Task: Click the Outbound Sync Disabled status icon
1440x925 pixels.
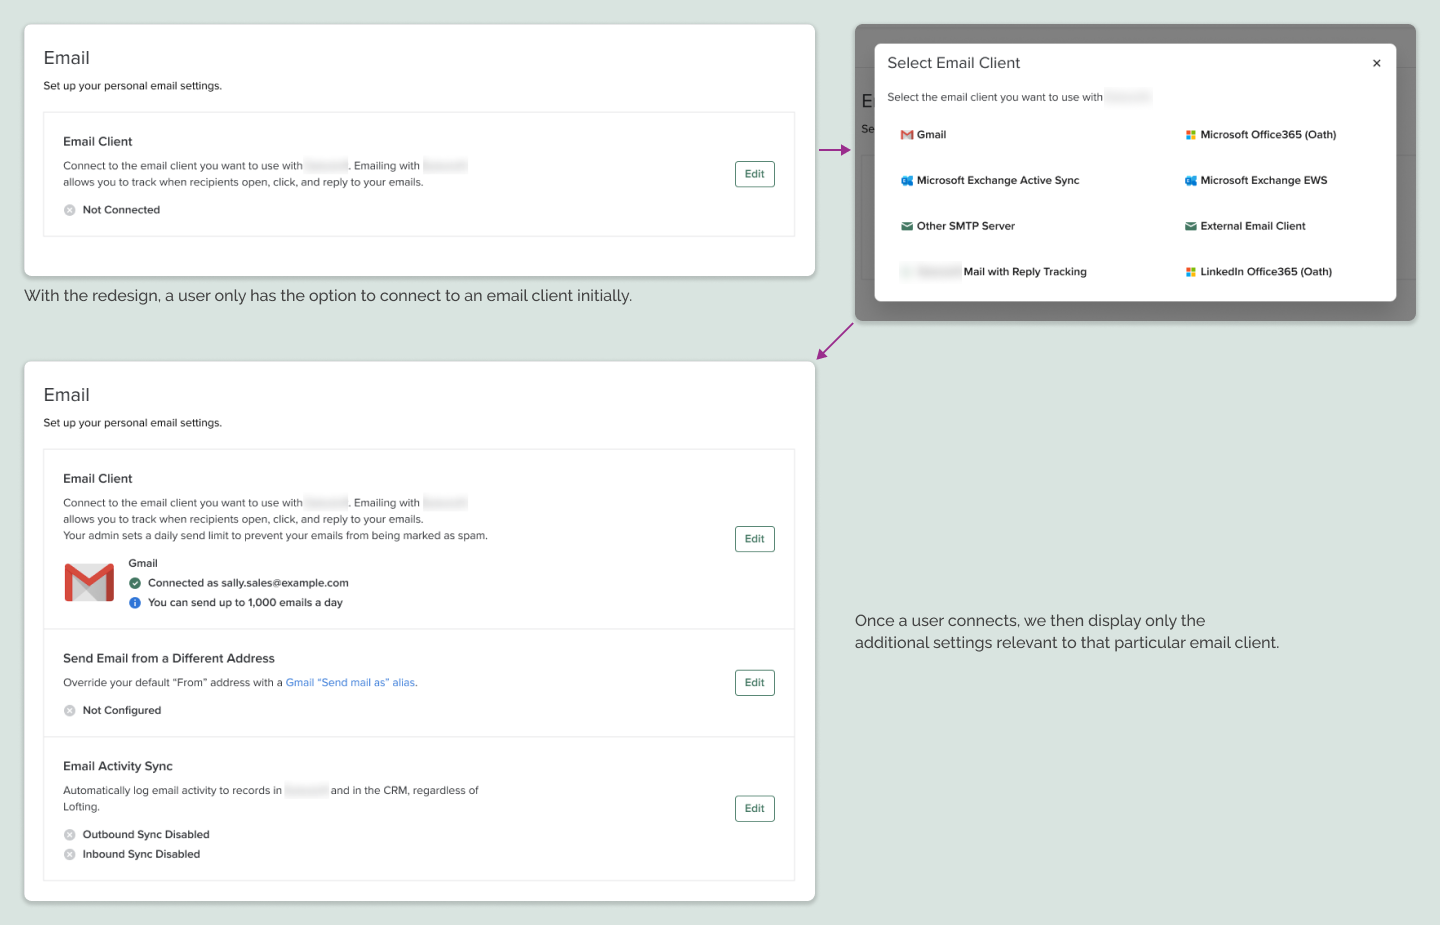Action: [69, 834]
